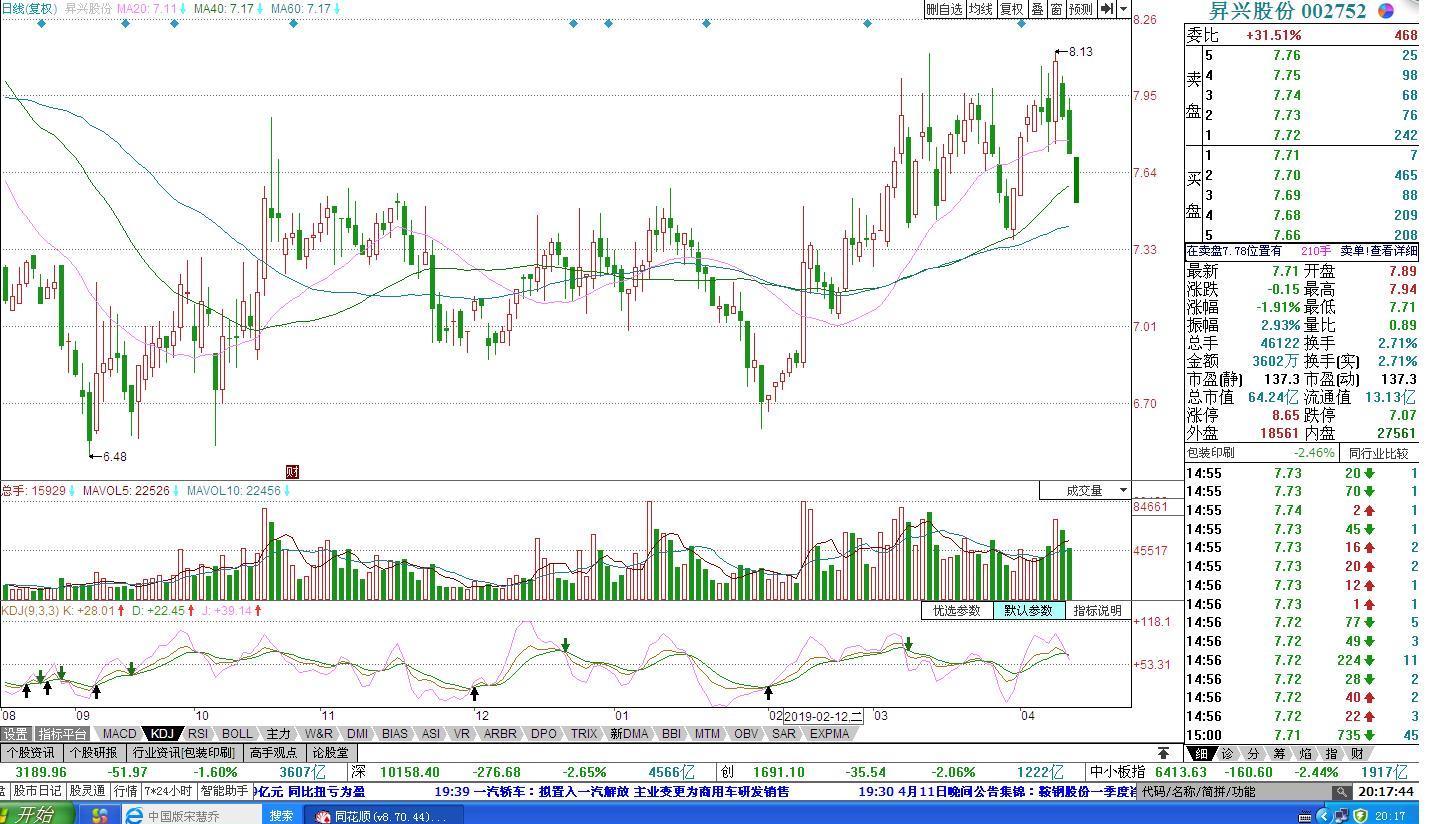Switch to the ARBR indicator tab

[501, 734]
